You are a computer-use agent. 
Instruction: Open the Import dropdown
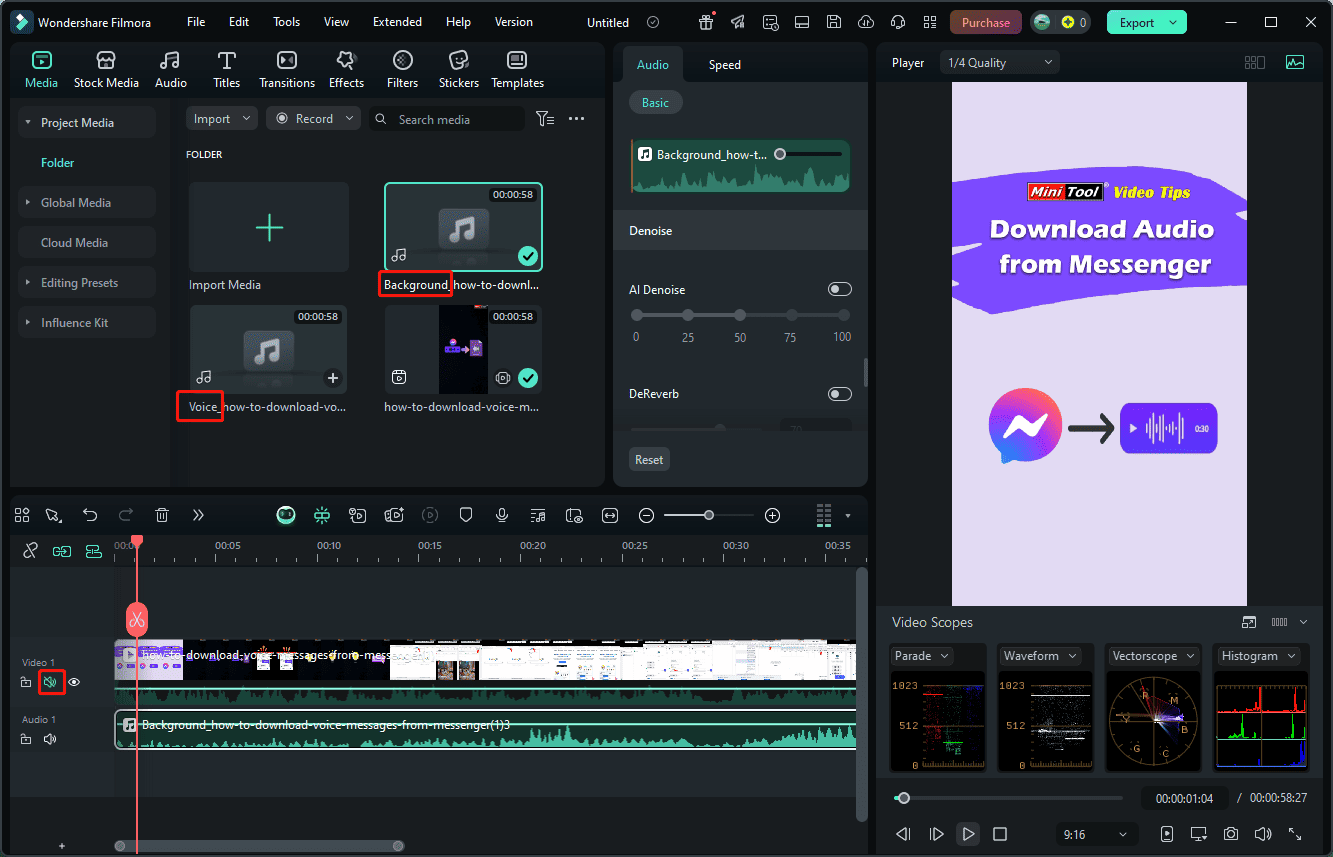pos(221,119)
